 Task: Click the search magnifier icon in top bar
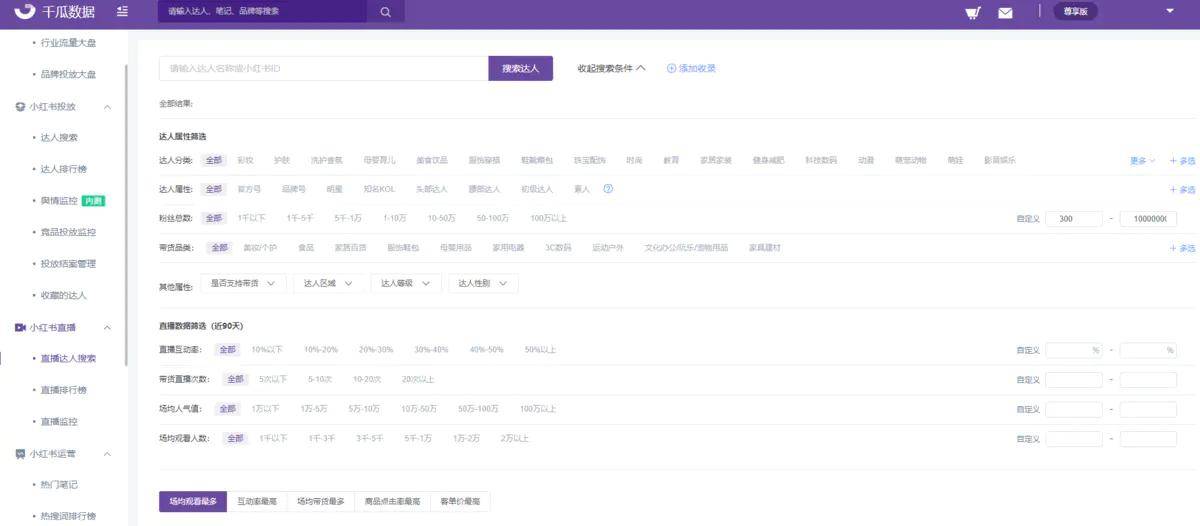coord(385,12)
